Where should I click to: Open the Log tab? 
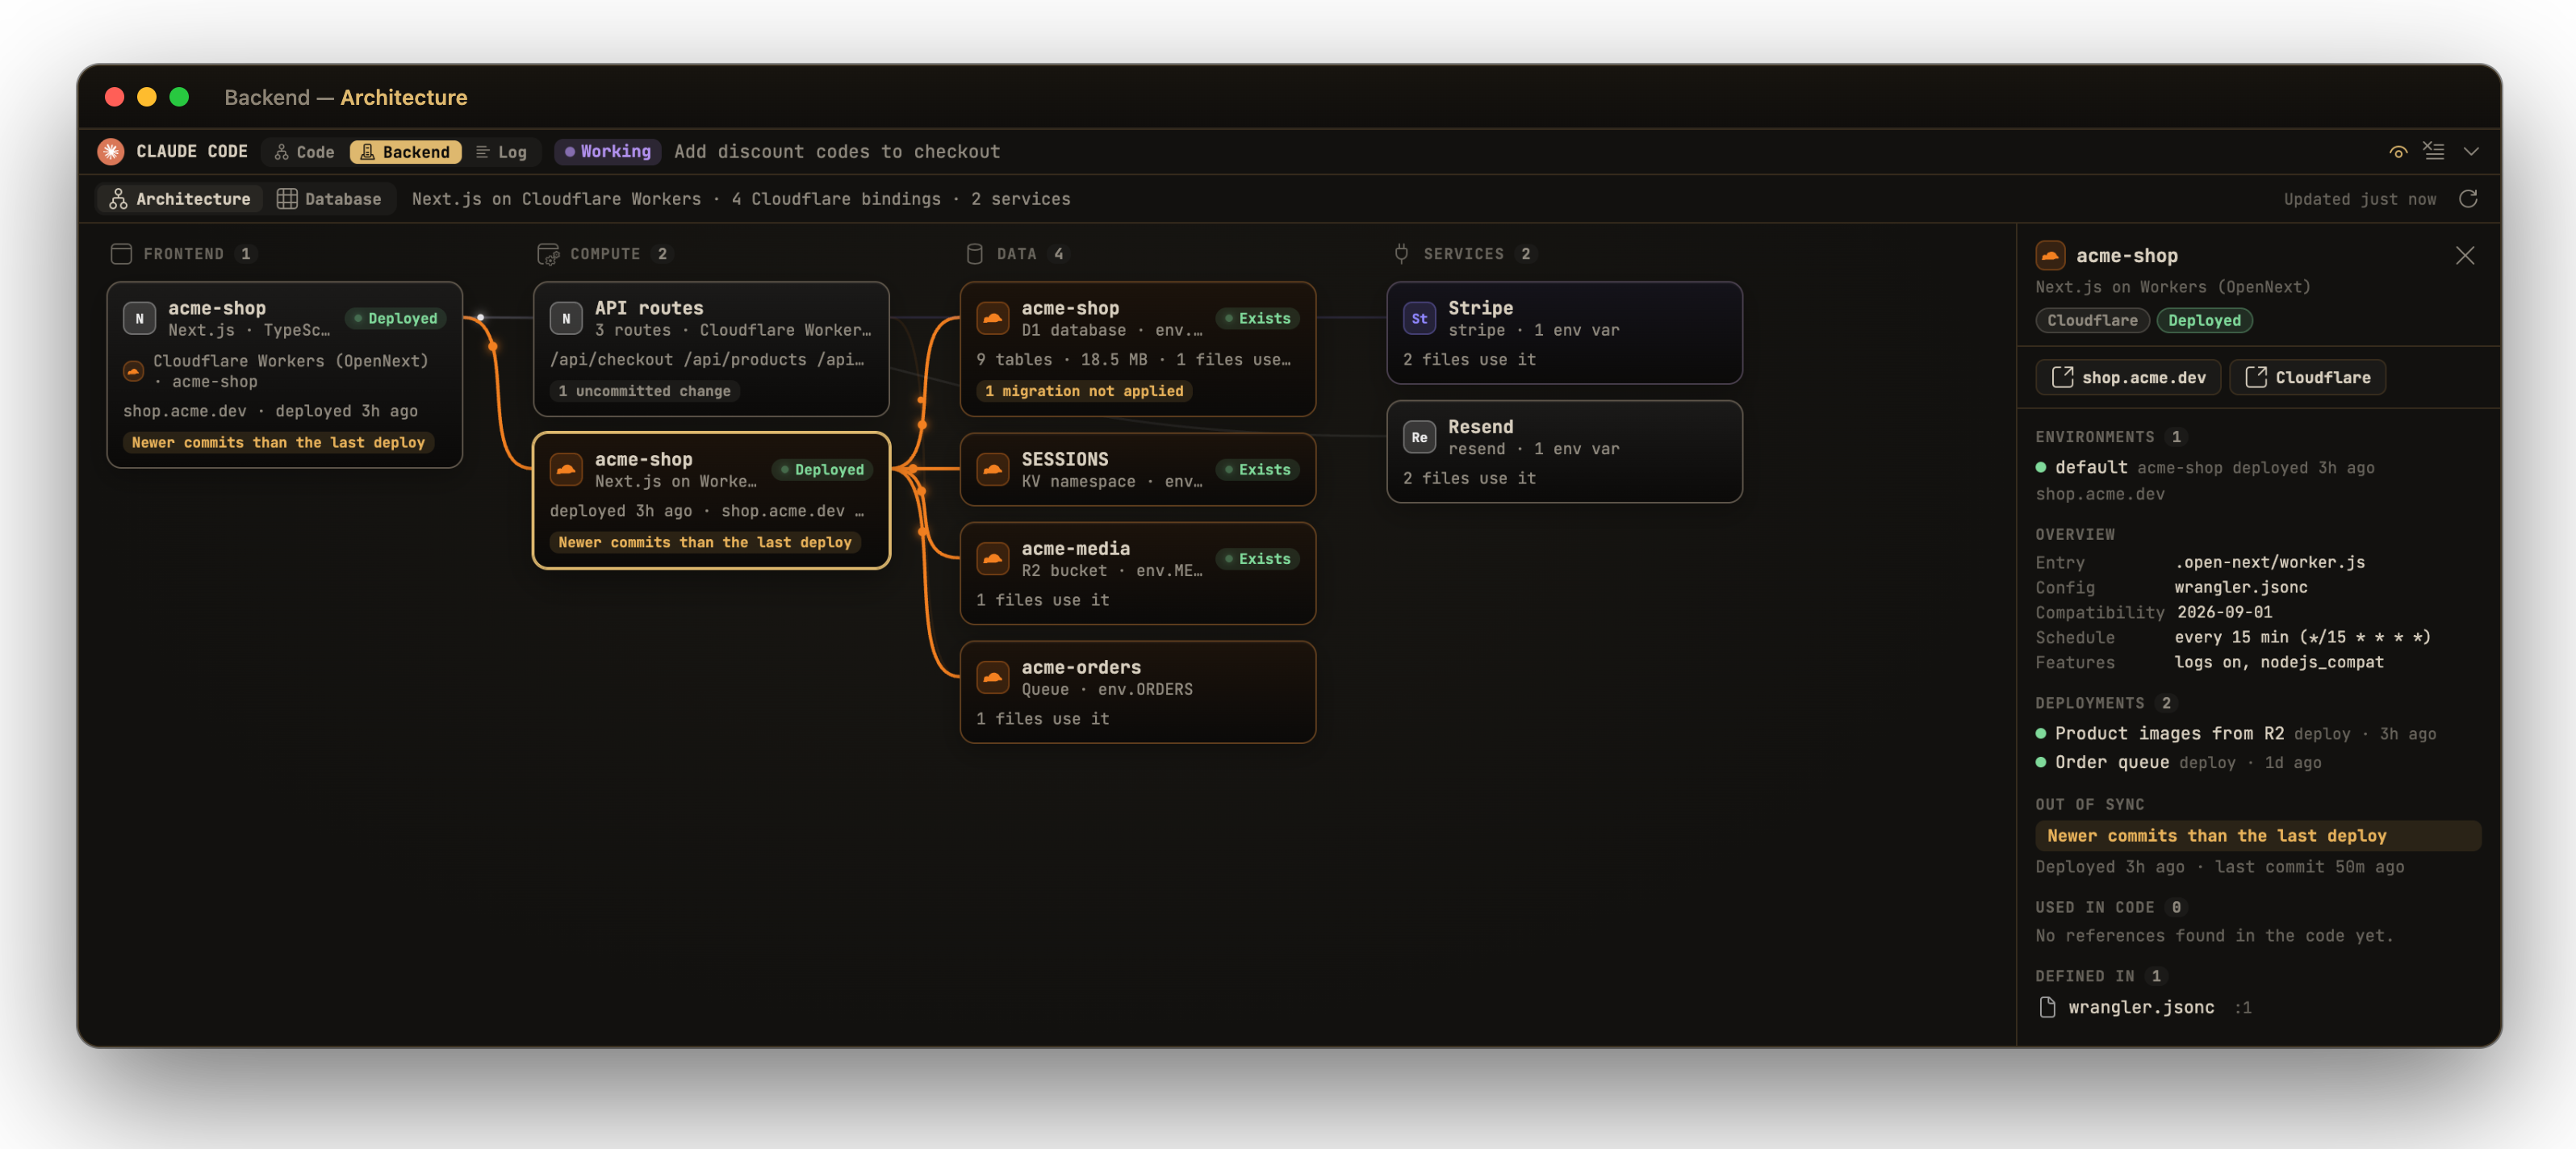click(x=501, y=152)
